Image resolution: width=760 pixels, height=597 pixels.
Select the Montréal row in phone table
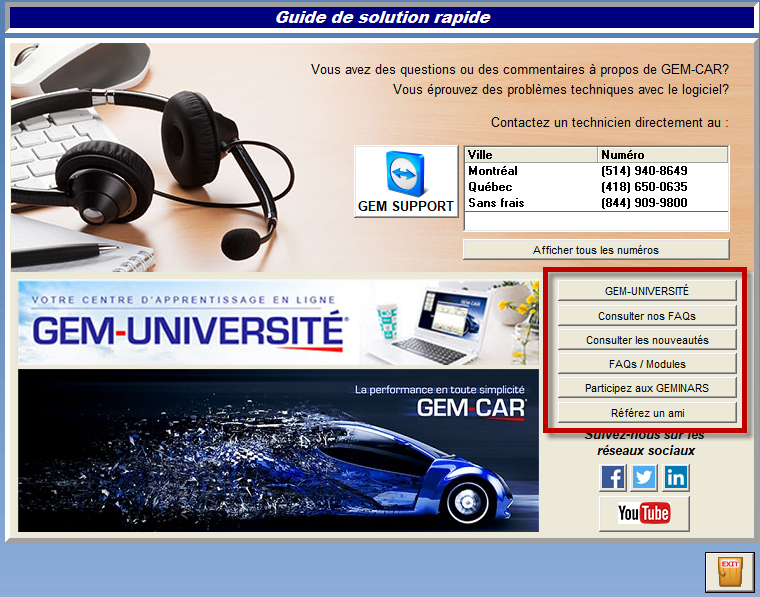click(596, 171)
